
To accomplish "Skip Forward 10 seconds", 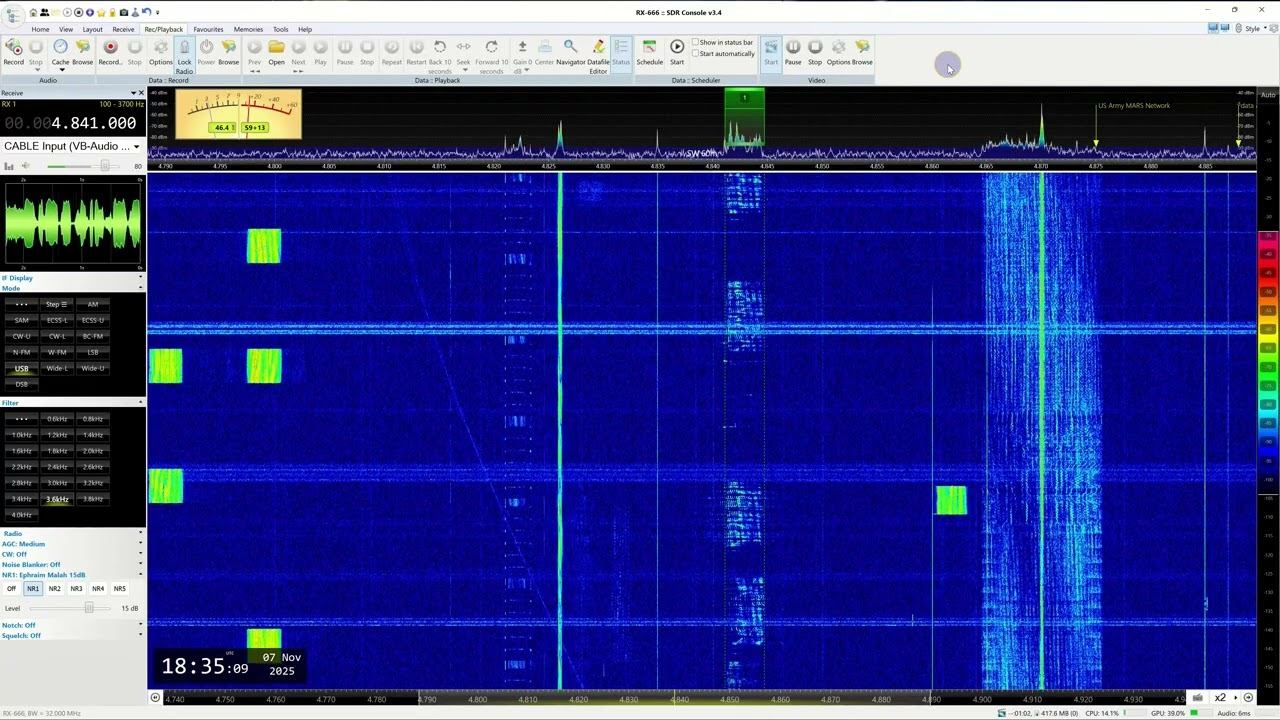I will [x=491, y=56].
